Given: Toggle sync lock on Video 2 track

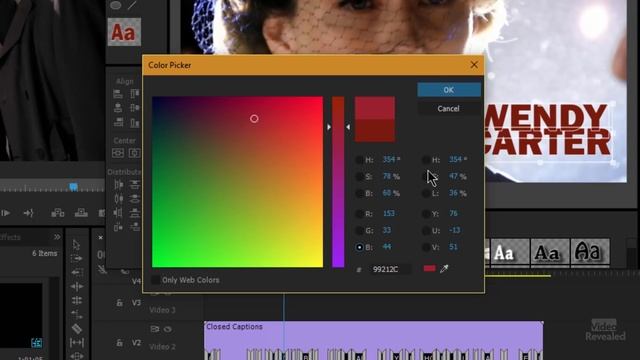Looking at the screenshot, I should coord(155,329).
